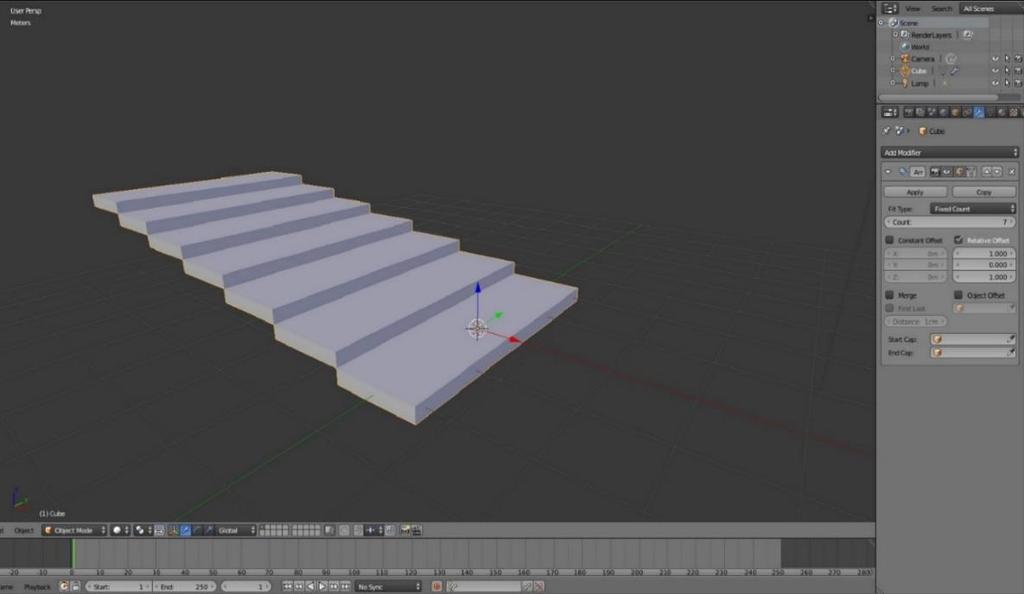Remove the Array modifier with X icon

[x=1012, y=172]
